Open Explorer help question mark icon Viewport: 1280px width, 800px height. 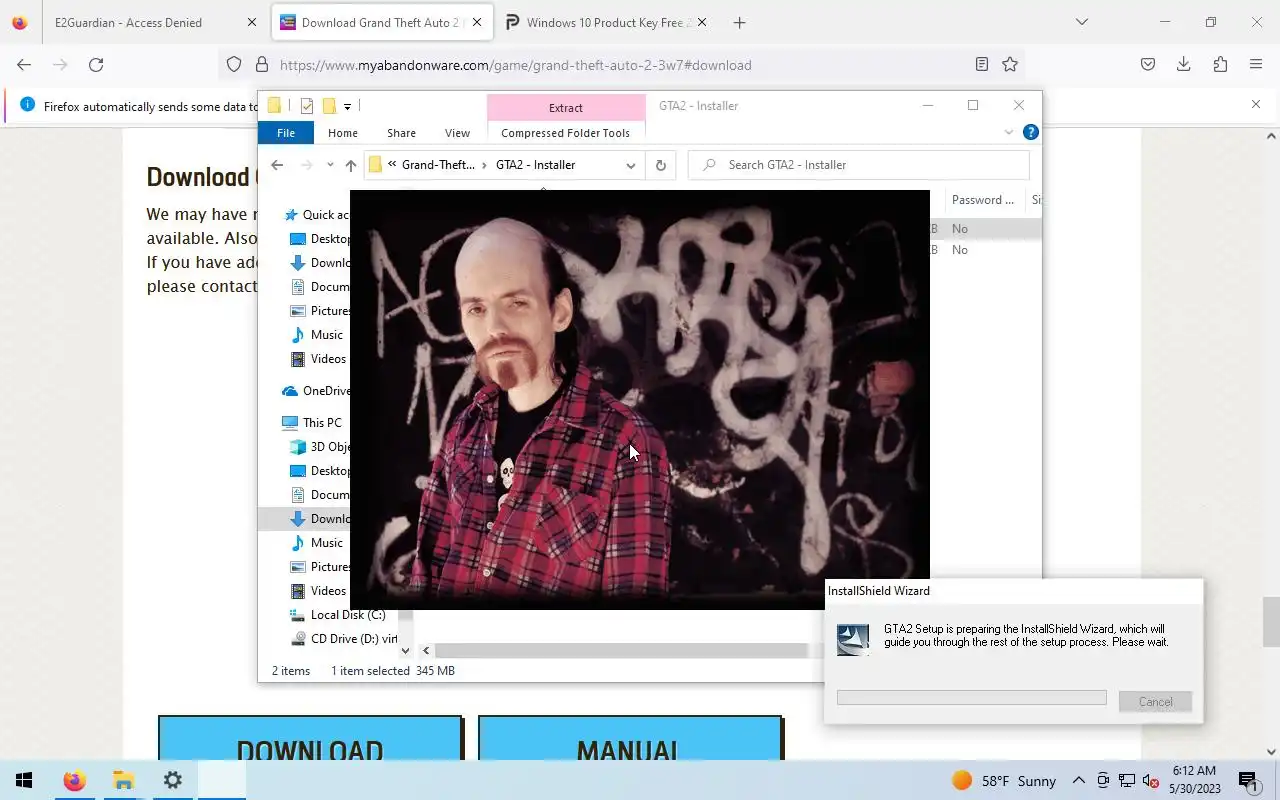click(x=1031, y=132)
